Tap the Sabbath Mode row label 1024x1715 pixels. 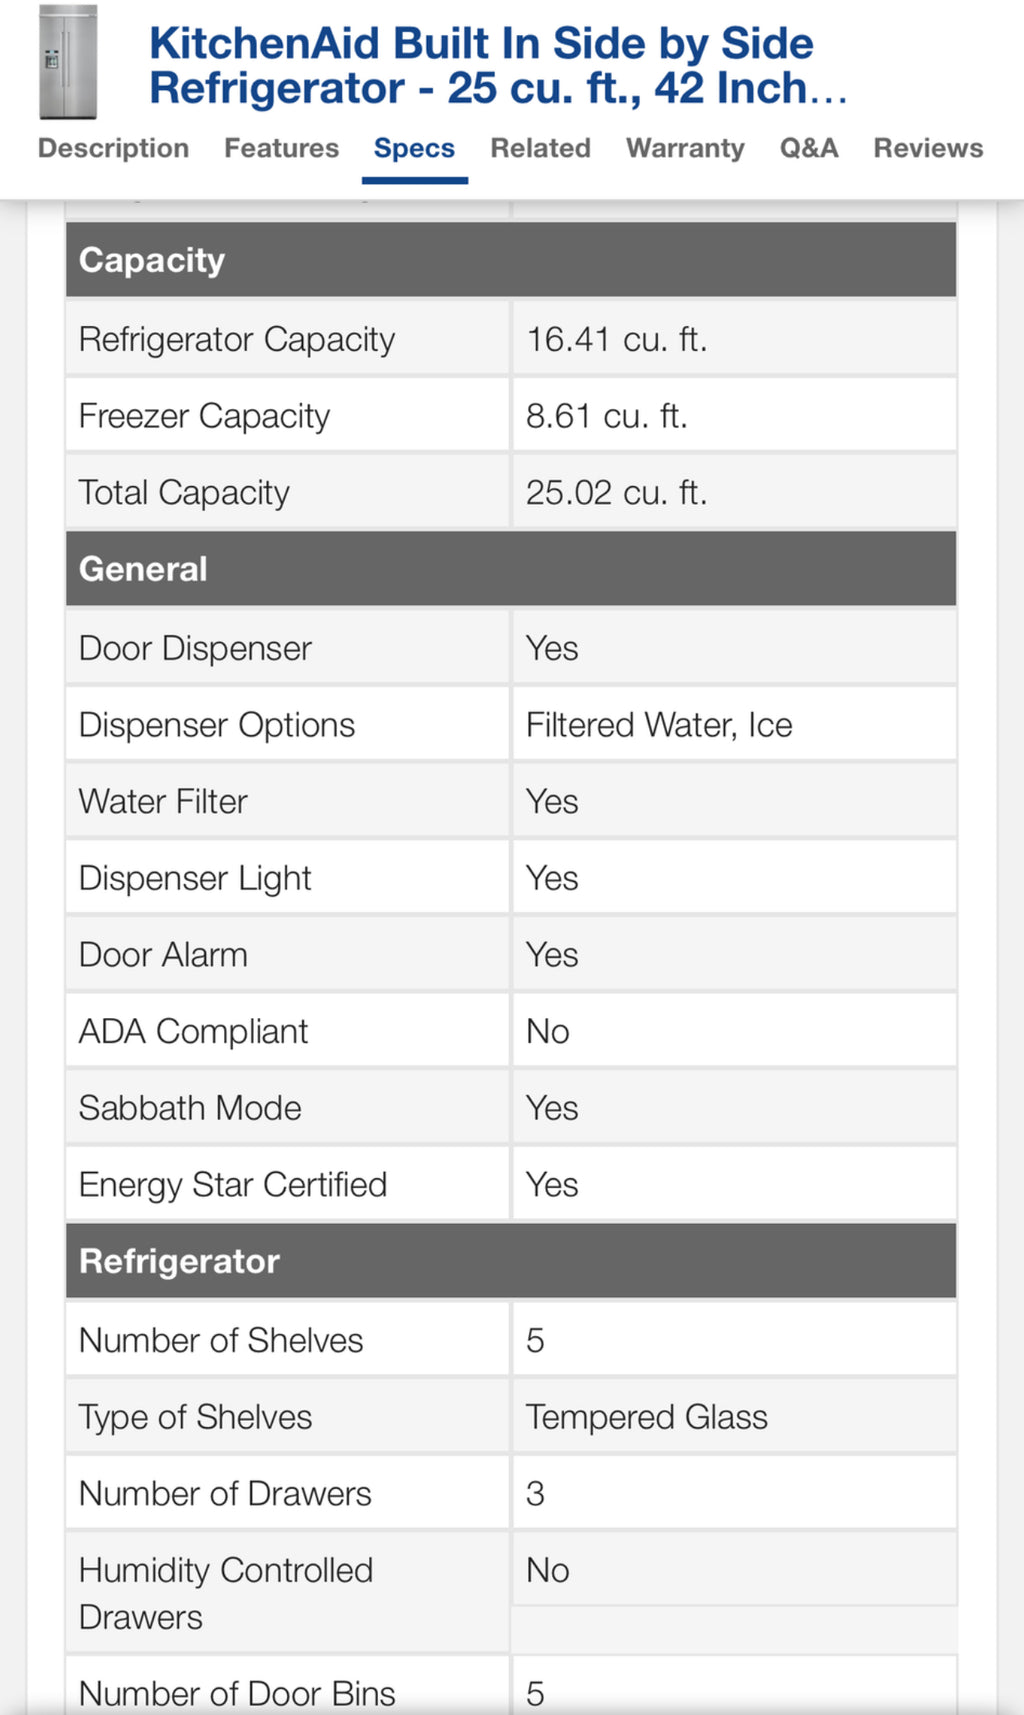tap(190, 1108)
